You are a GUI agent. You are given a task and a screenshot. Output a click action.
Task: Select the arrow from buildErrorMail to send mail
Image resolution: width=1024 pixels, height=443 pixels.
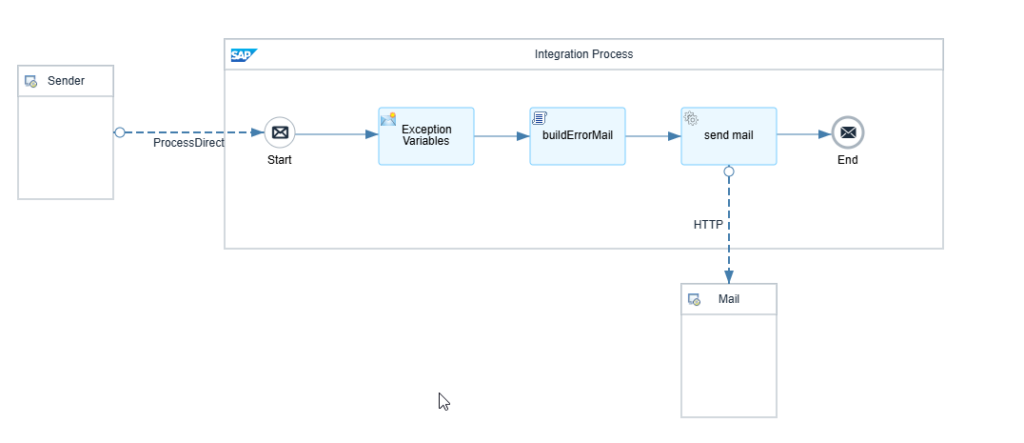(653, 137)
